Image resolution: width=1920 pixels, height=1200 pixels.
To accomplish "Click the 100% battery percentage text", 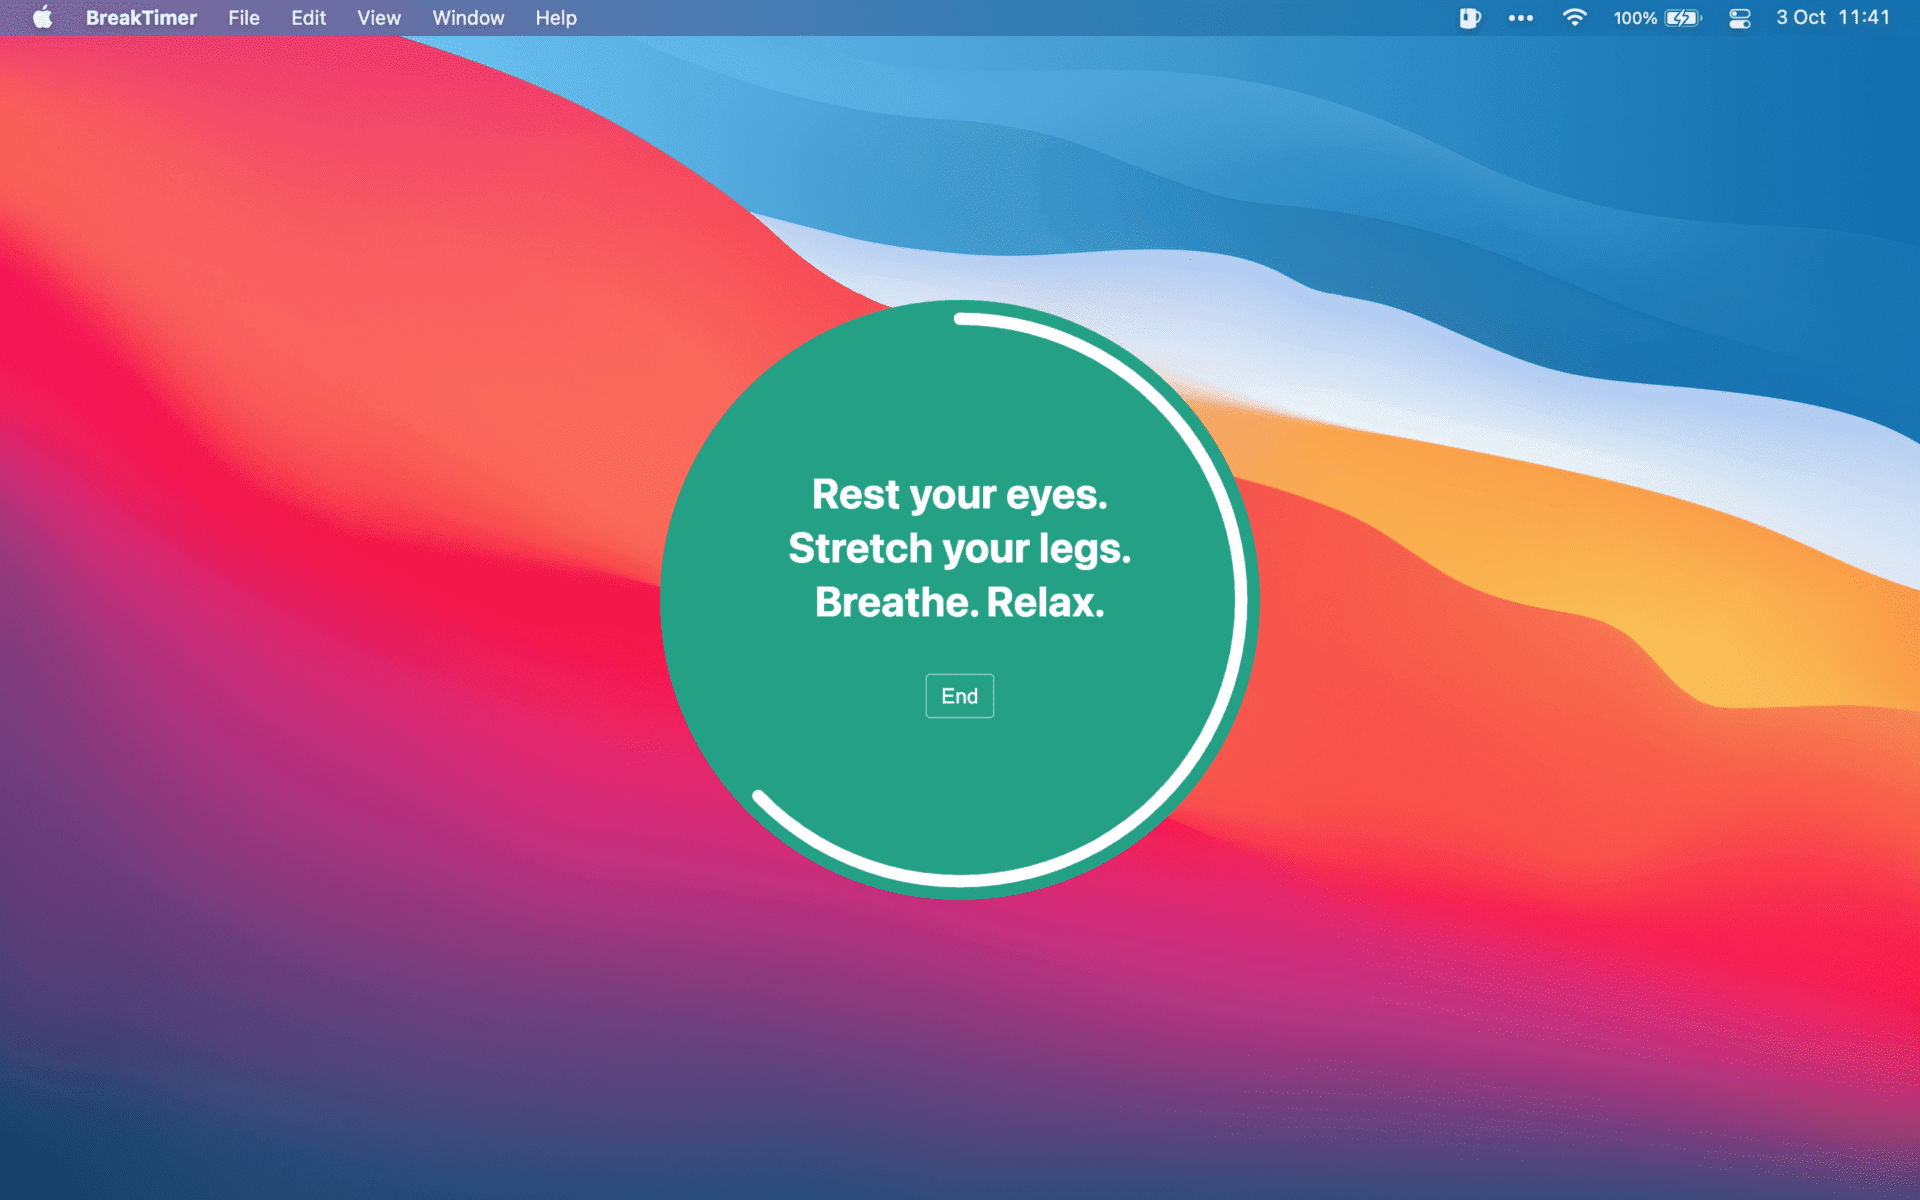I will click(1635, 18).
